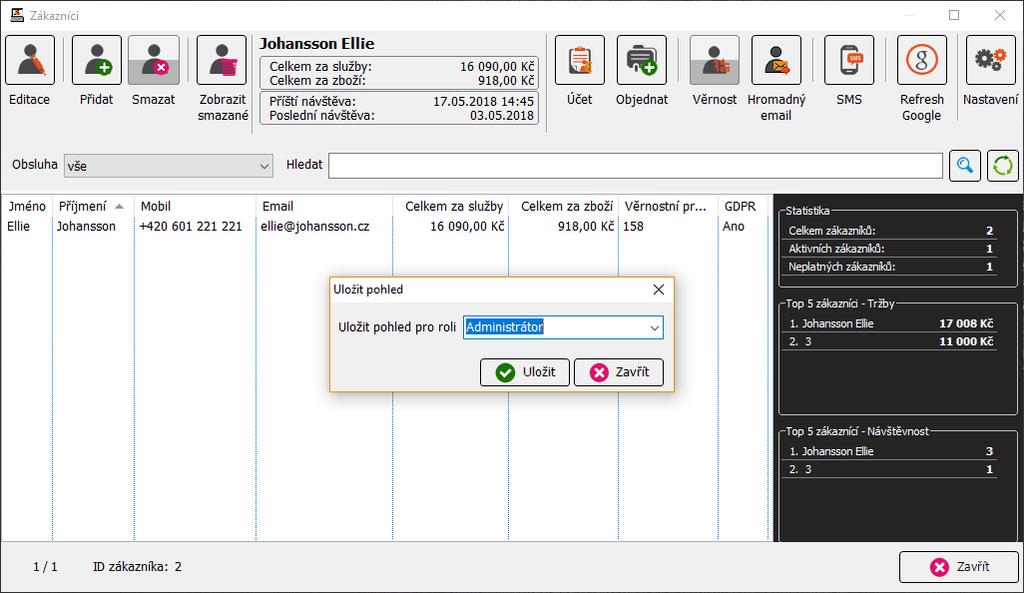Add a new customer with Přidat

pyautogui.click(x=97, y=60)
